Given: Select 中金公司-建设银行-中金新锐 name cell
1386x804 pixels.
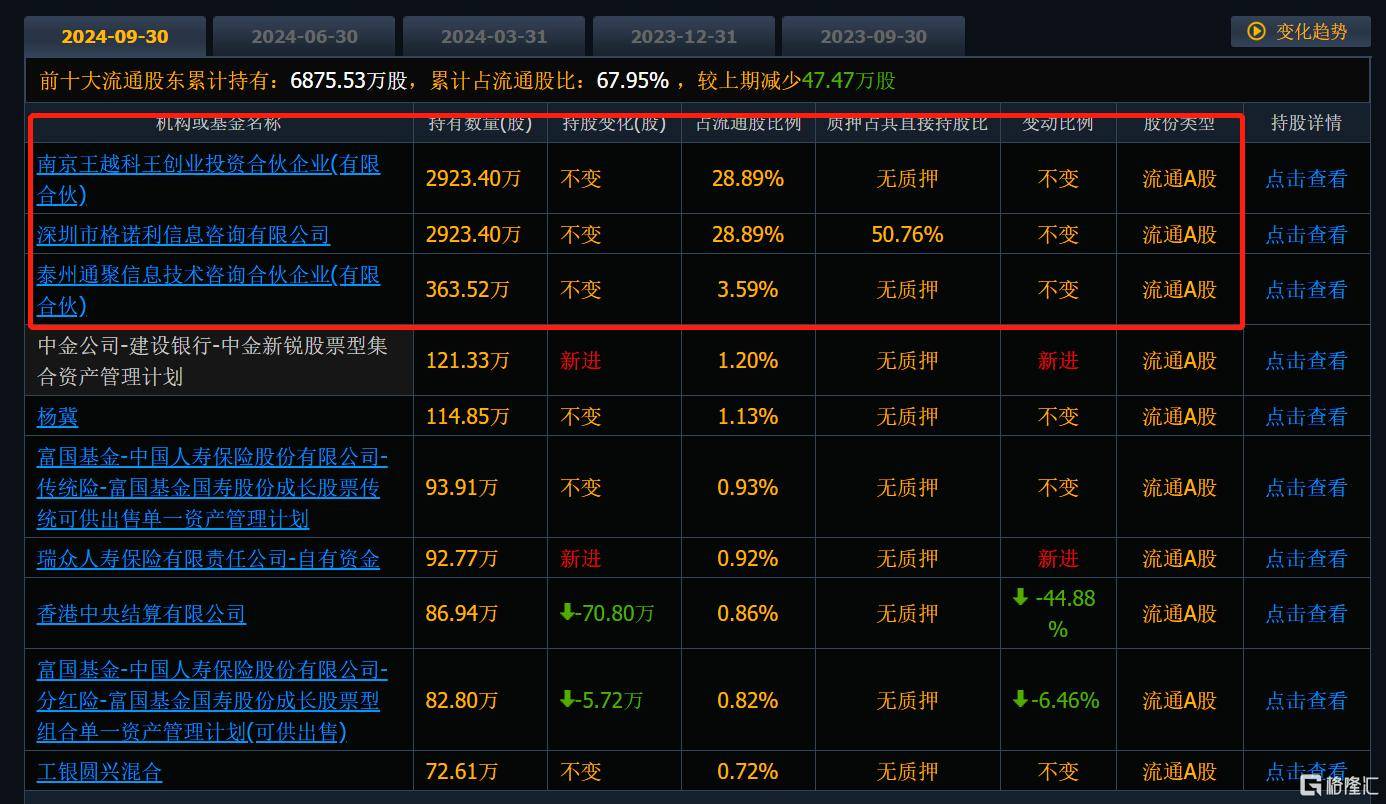Looking at the screenshot, I should [220, 360].
